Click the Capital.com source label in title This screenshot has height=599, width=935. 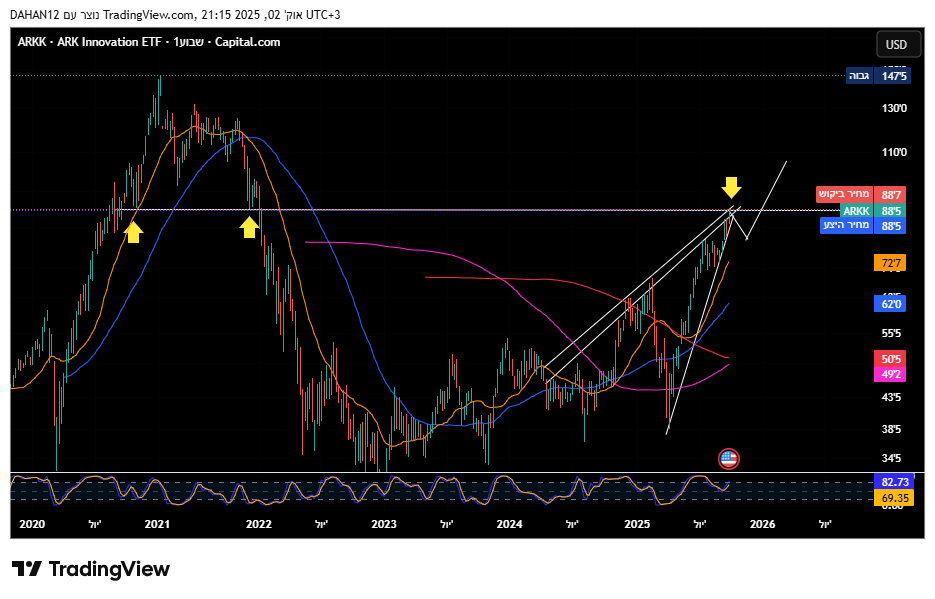point(247,42)
